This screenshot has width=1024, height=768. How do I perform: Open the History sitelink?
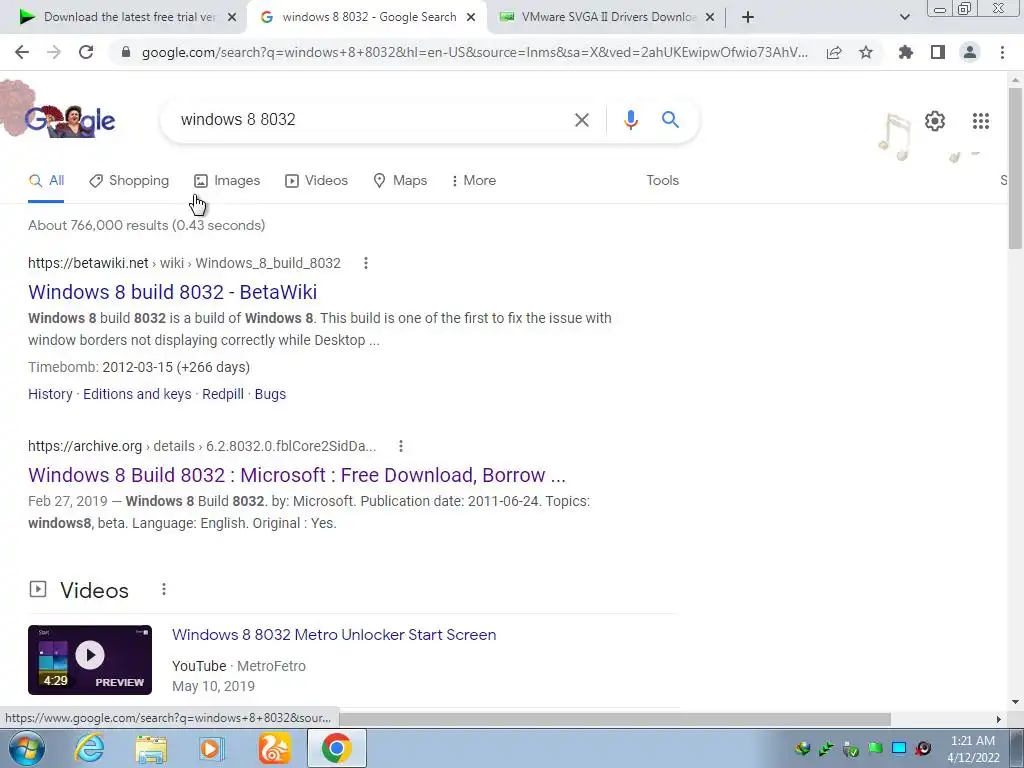[x=50, y=394]
